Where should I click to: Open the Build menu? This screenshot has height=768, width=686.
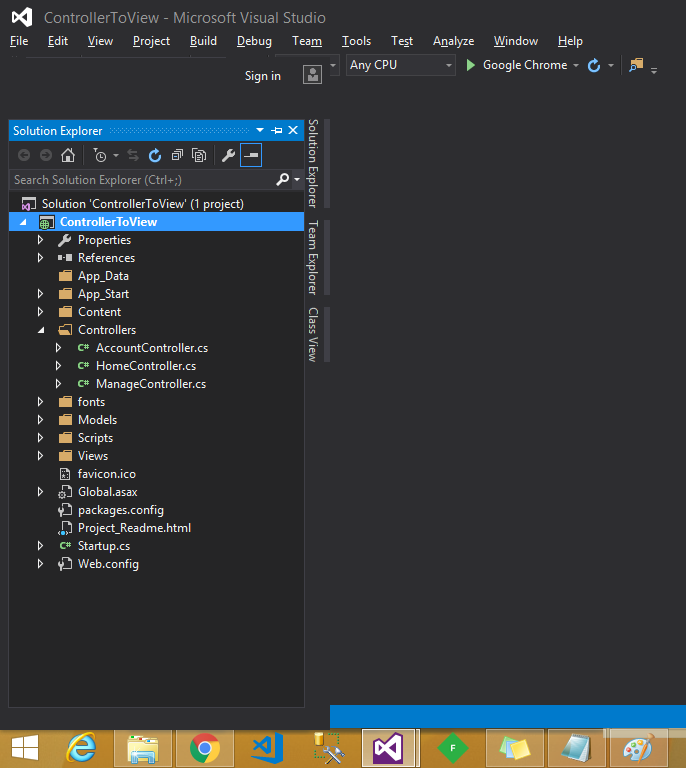(x=203, y=41)
